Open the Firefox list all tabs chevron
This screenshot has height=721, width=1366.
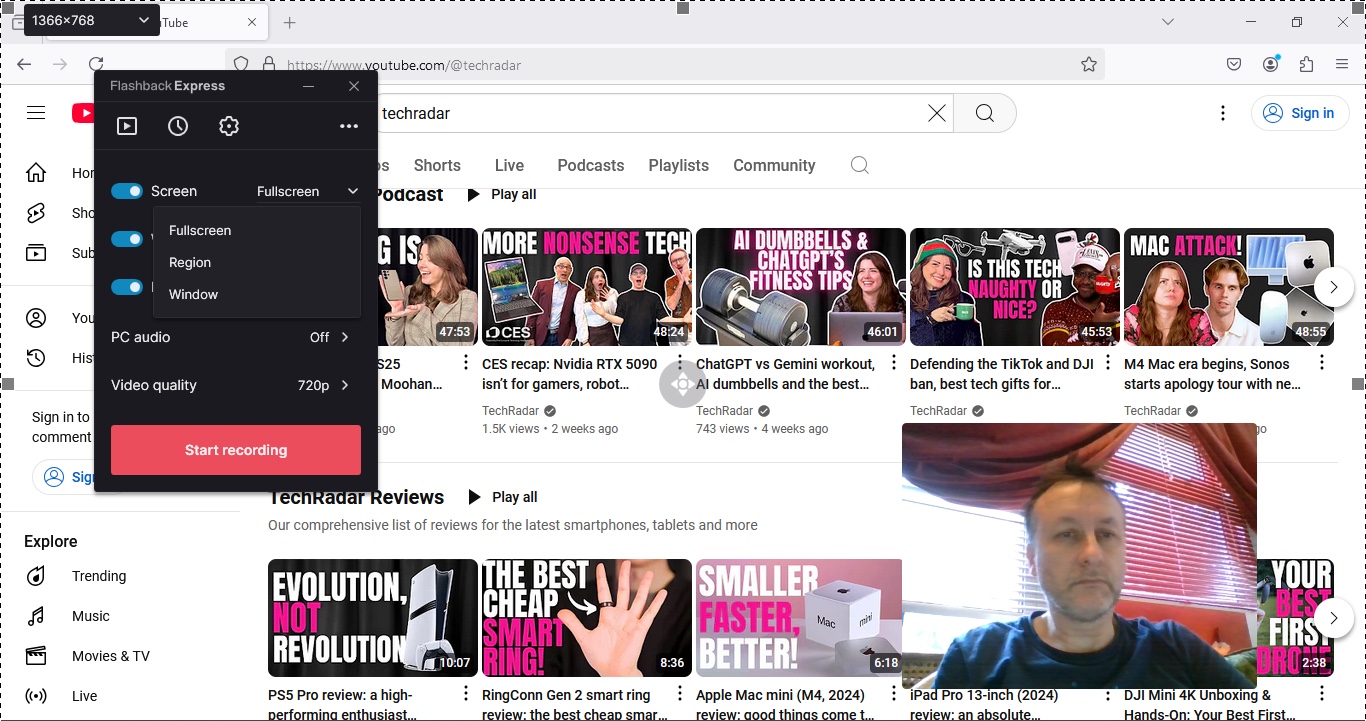tap(1168, 22)
